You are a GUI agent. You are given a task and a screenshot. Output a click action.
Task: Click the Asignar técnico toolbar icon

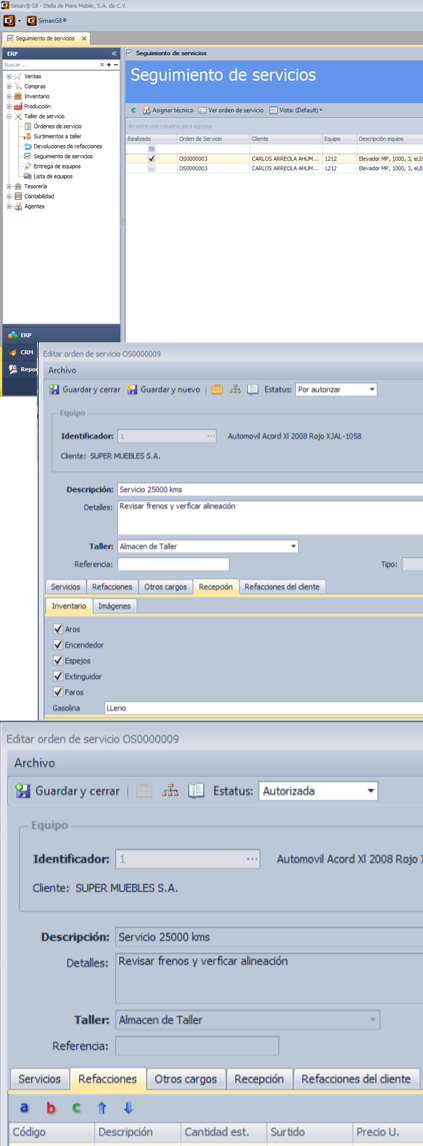147,110
